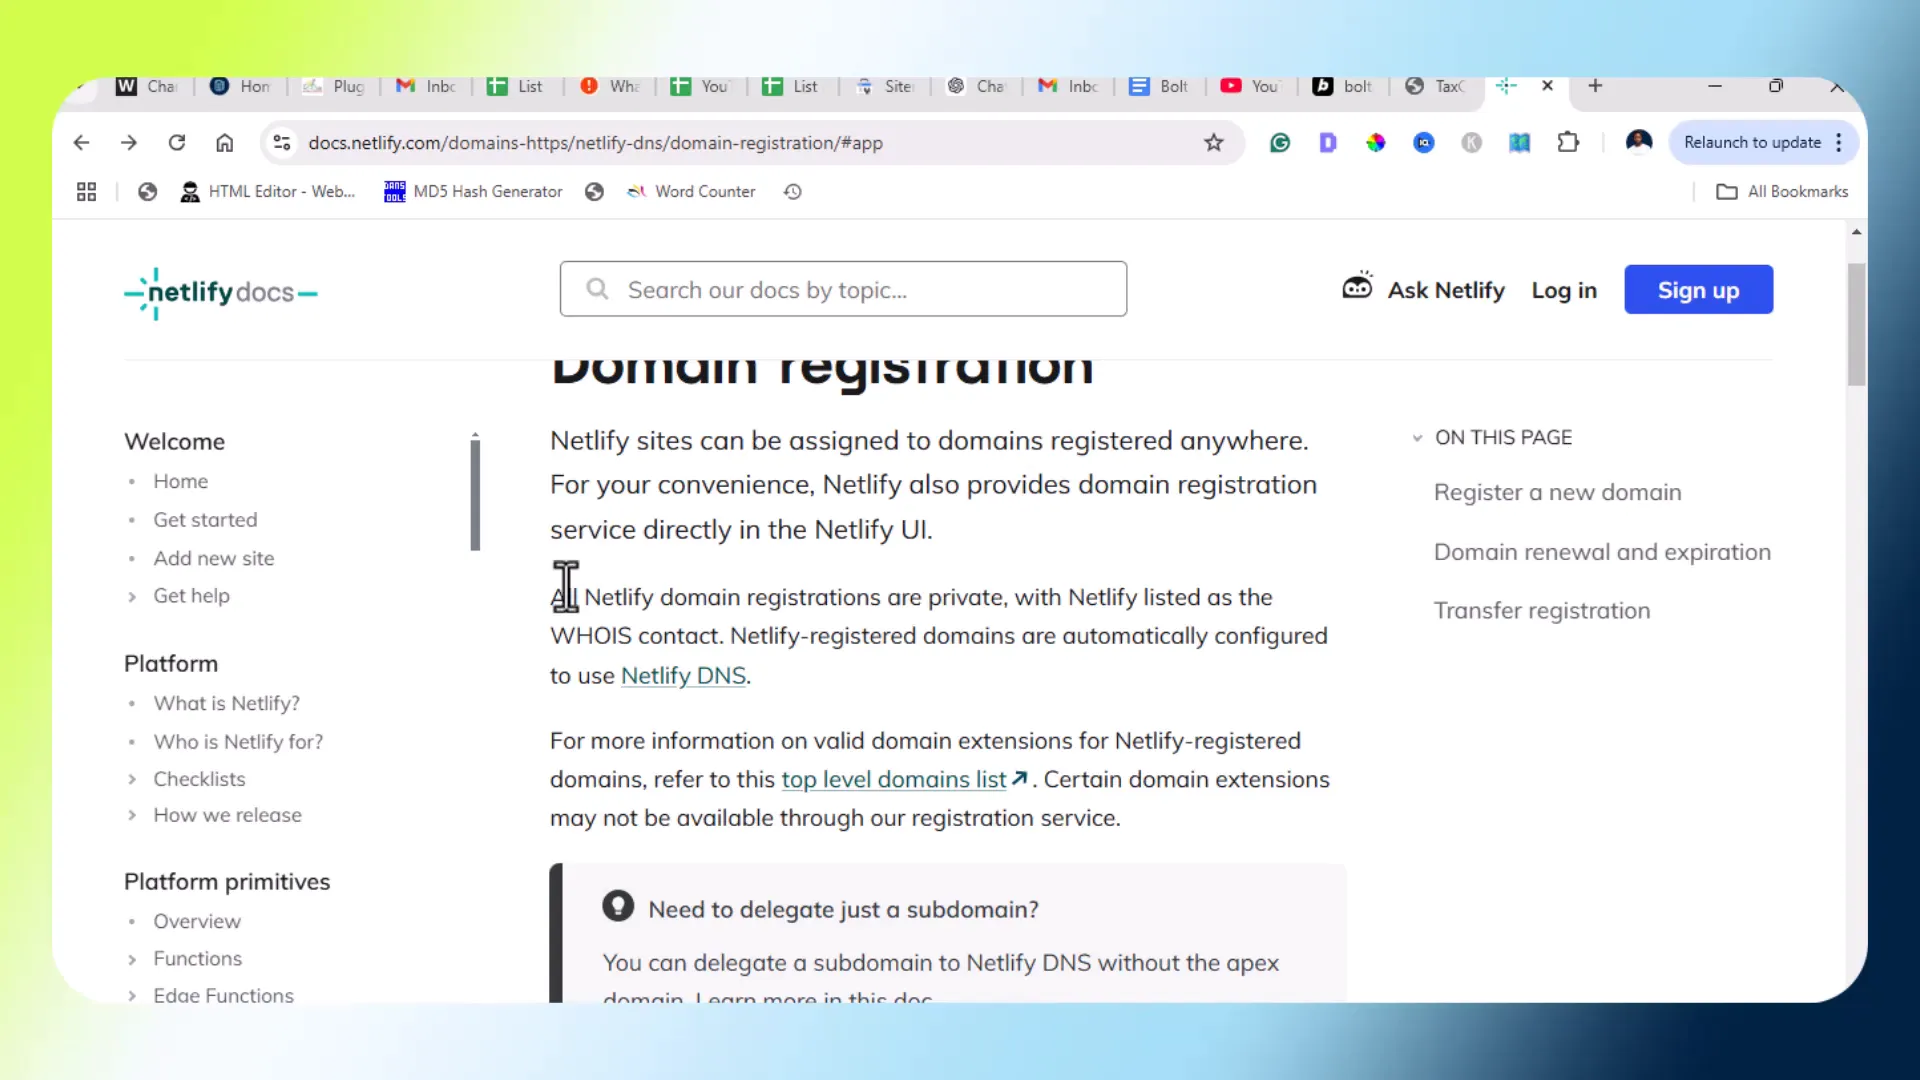Open the MD5 Hash Generator bookmark
Image resolution: width=1920 pixels, height=1080 pixels.
473,192
